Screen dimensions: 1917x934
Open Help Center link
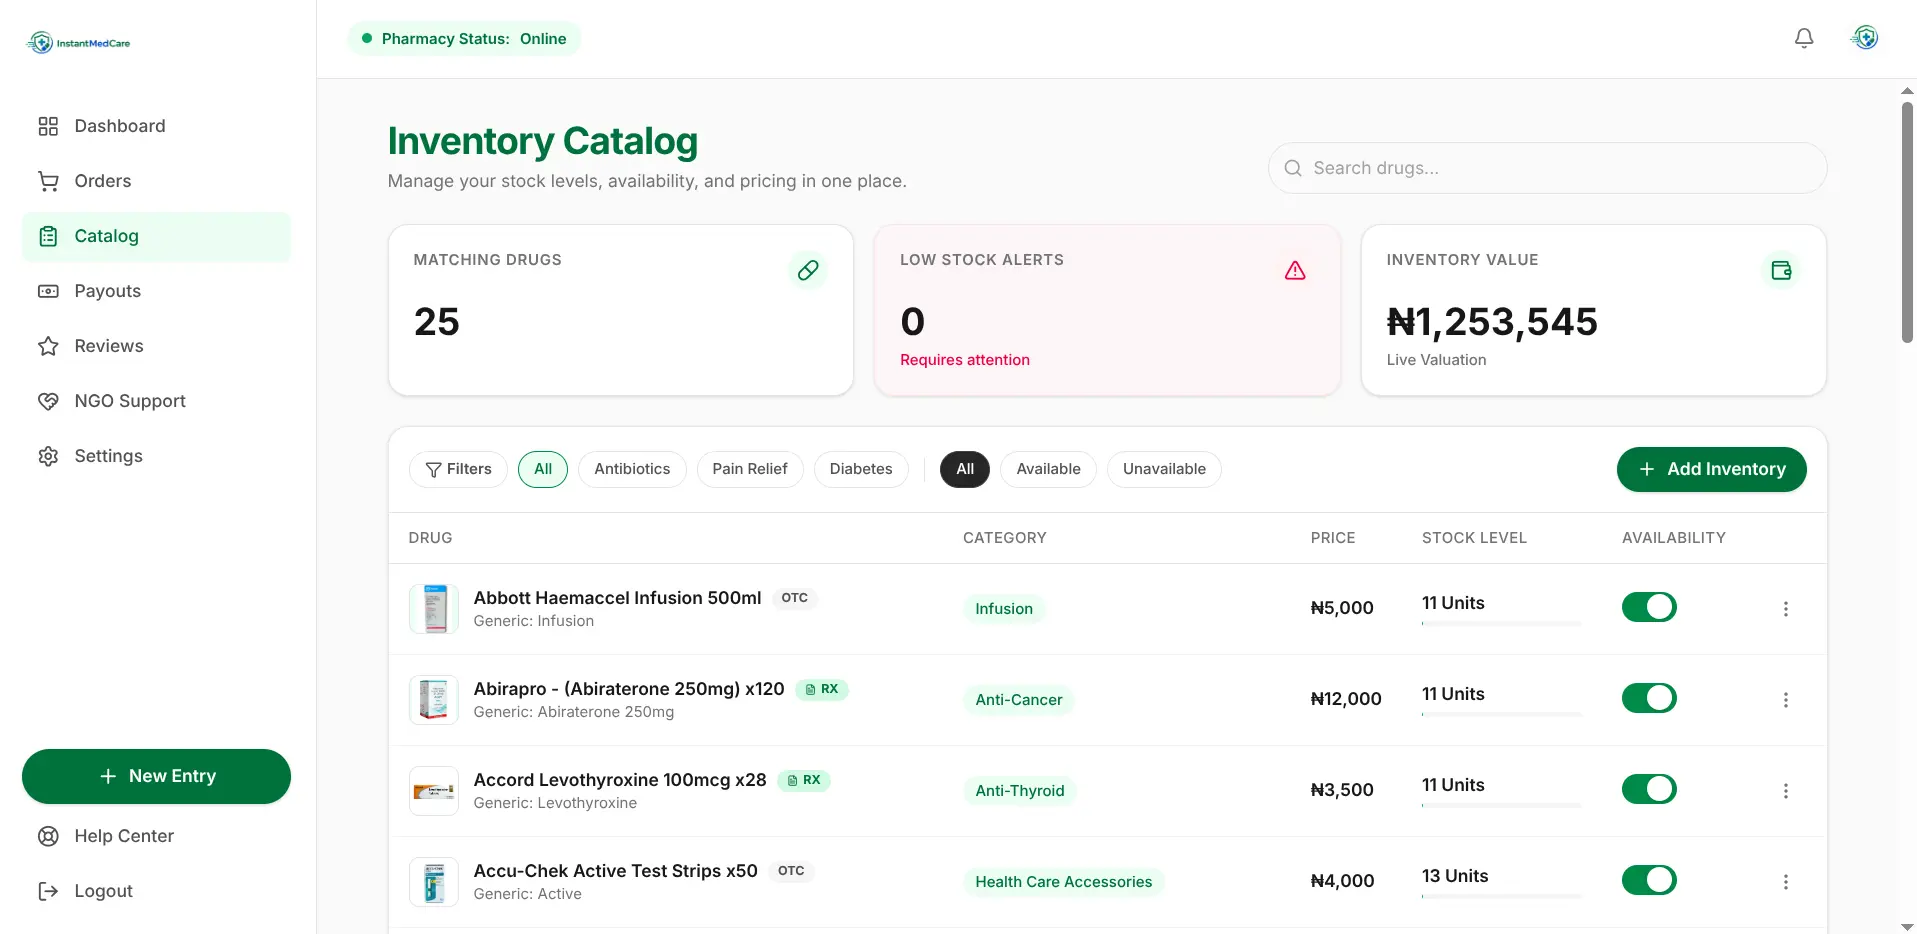[156, 836]
